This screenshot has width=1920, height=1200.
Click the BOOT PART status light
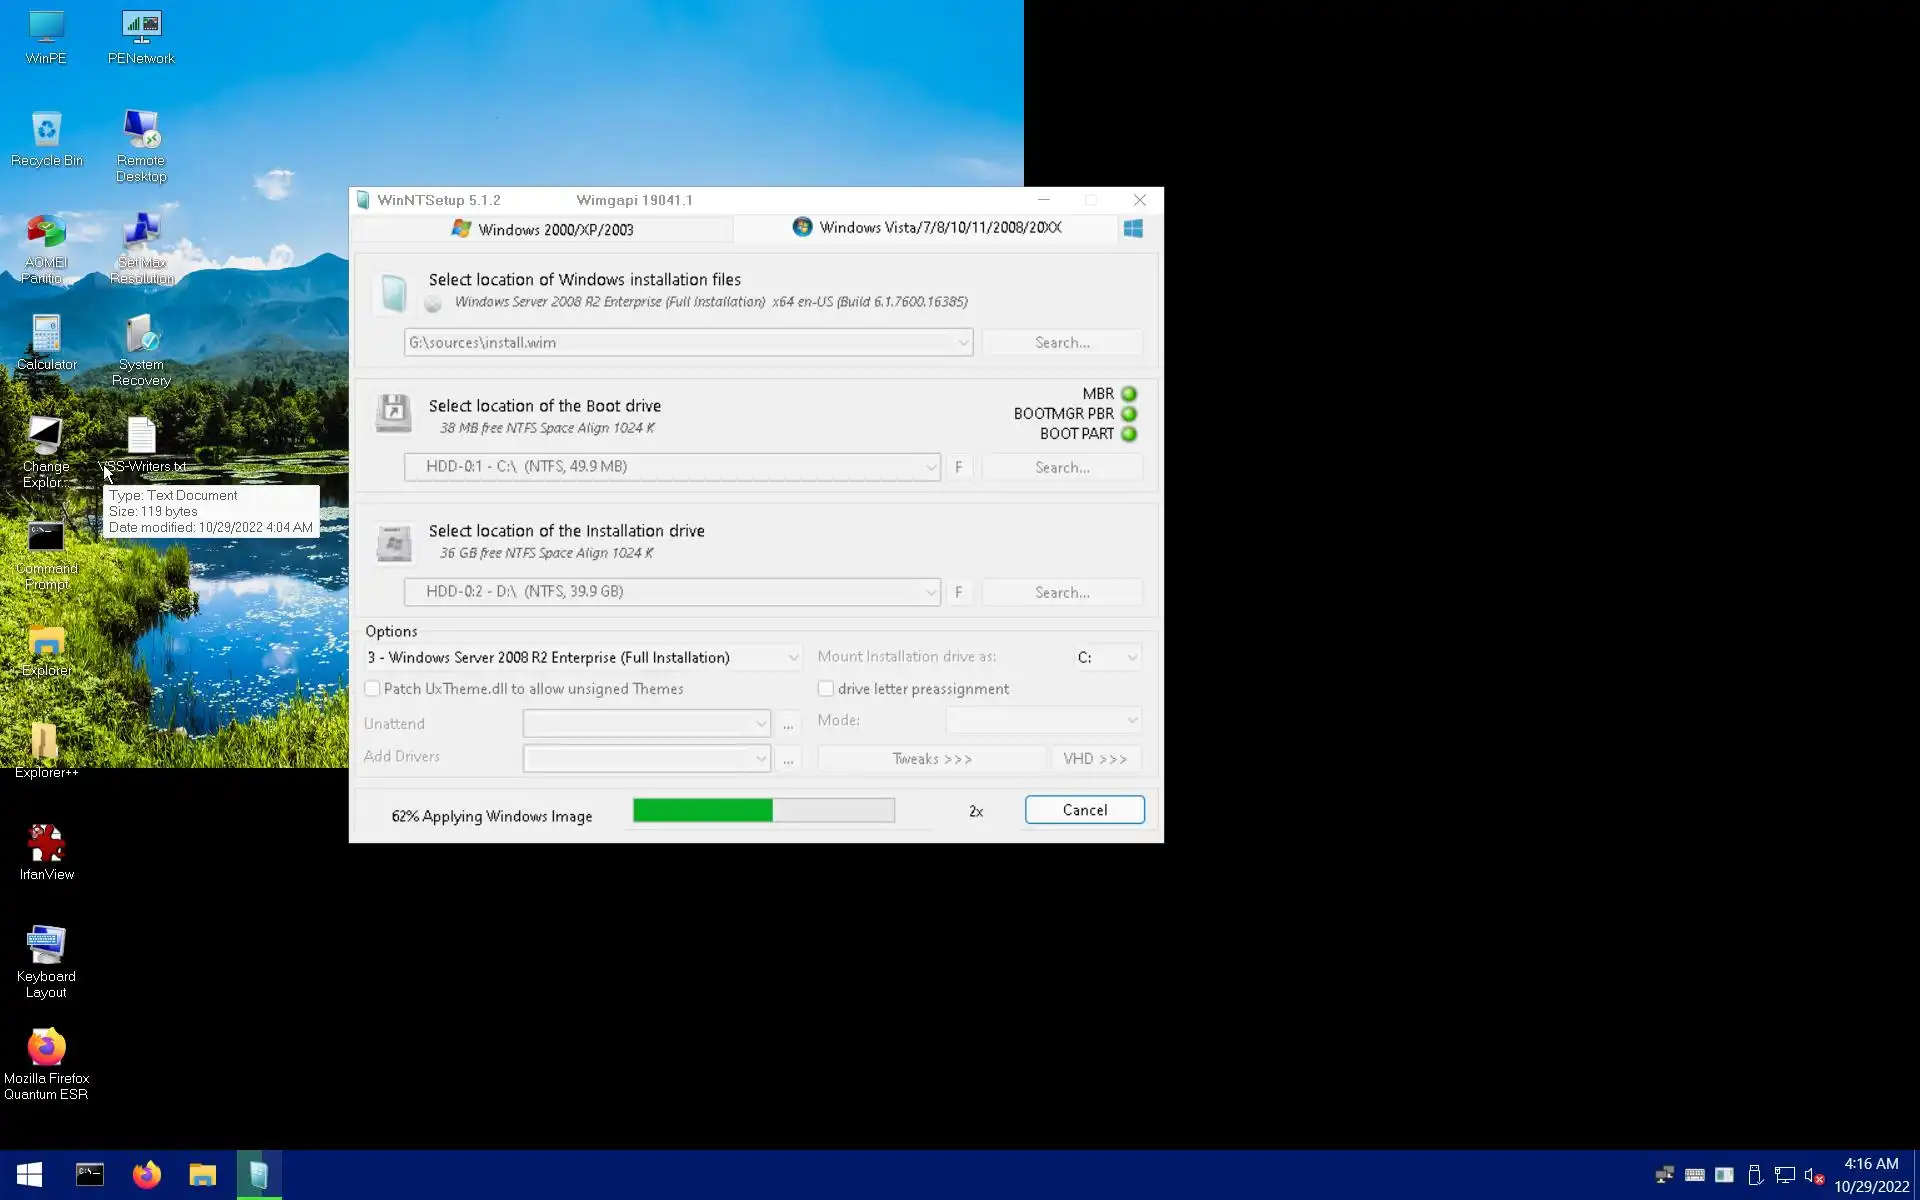[1129, 434]
